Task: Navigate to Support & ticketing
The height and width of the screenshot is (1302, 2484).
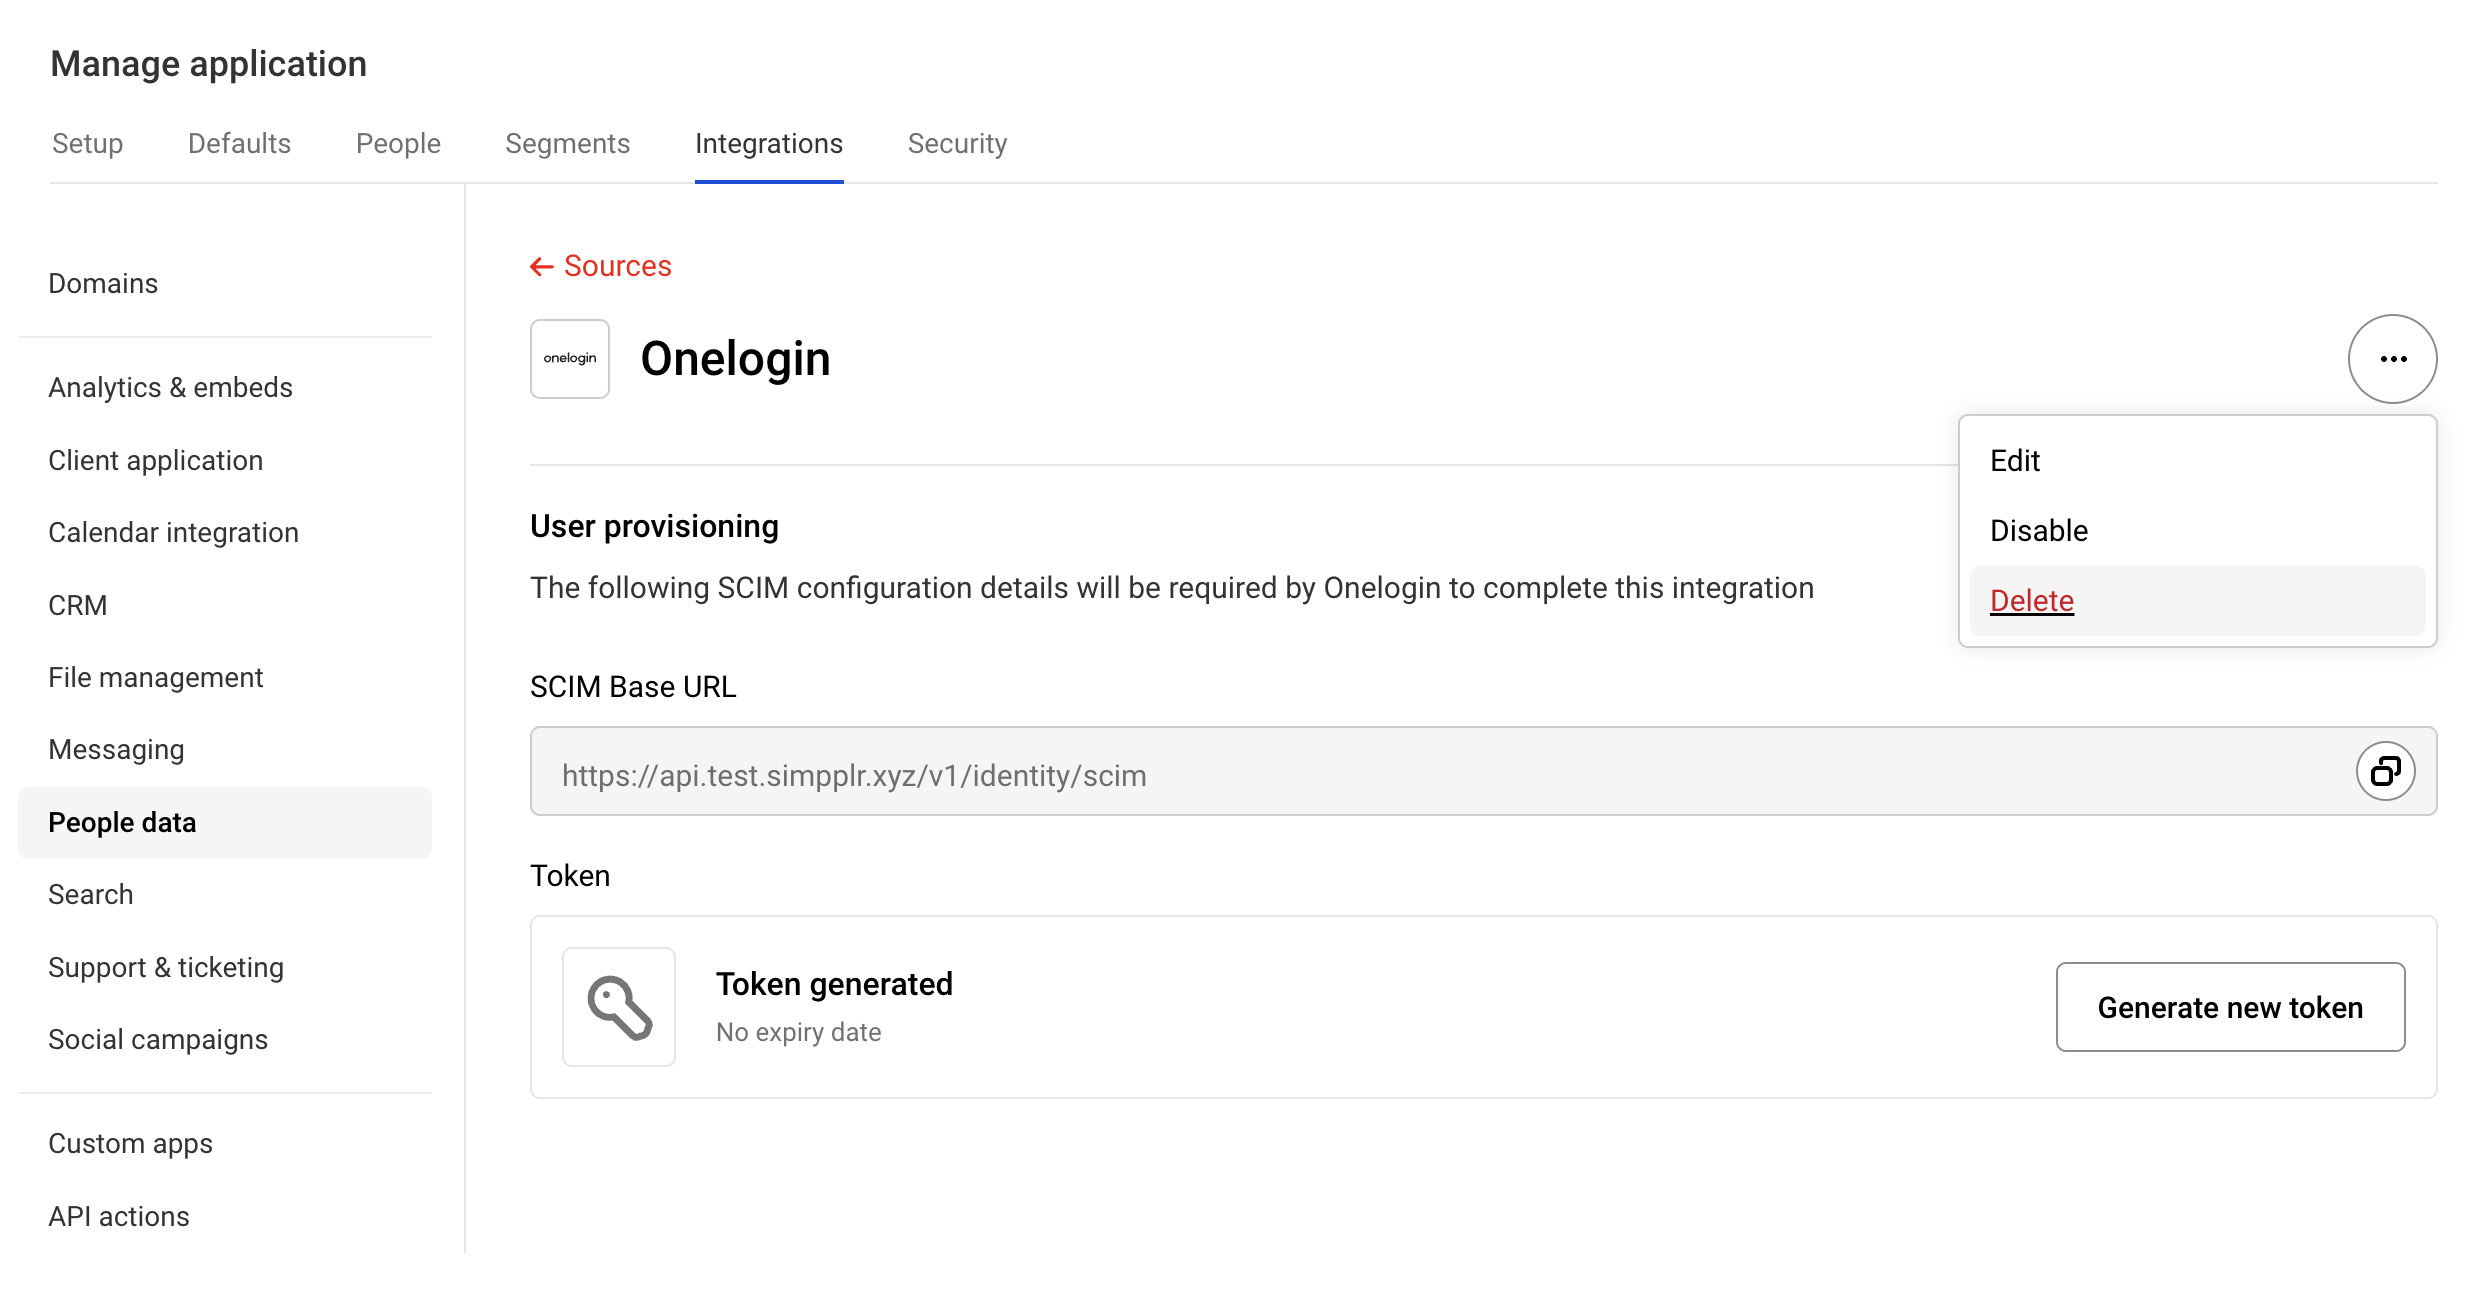Action: (x=166, y=968)
